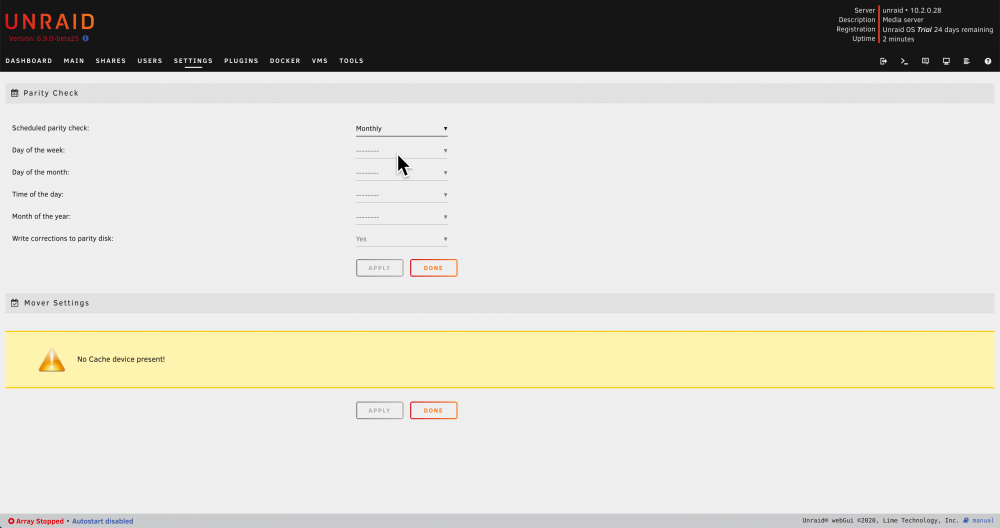Open the system log icon
This screenshot has width=1000, height=528.
(x=967, y=61)
